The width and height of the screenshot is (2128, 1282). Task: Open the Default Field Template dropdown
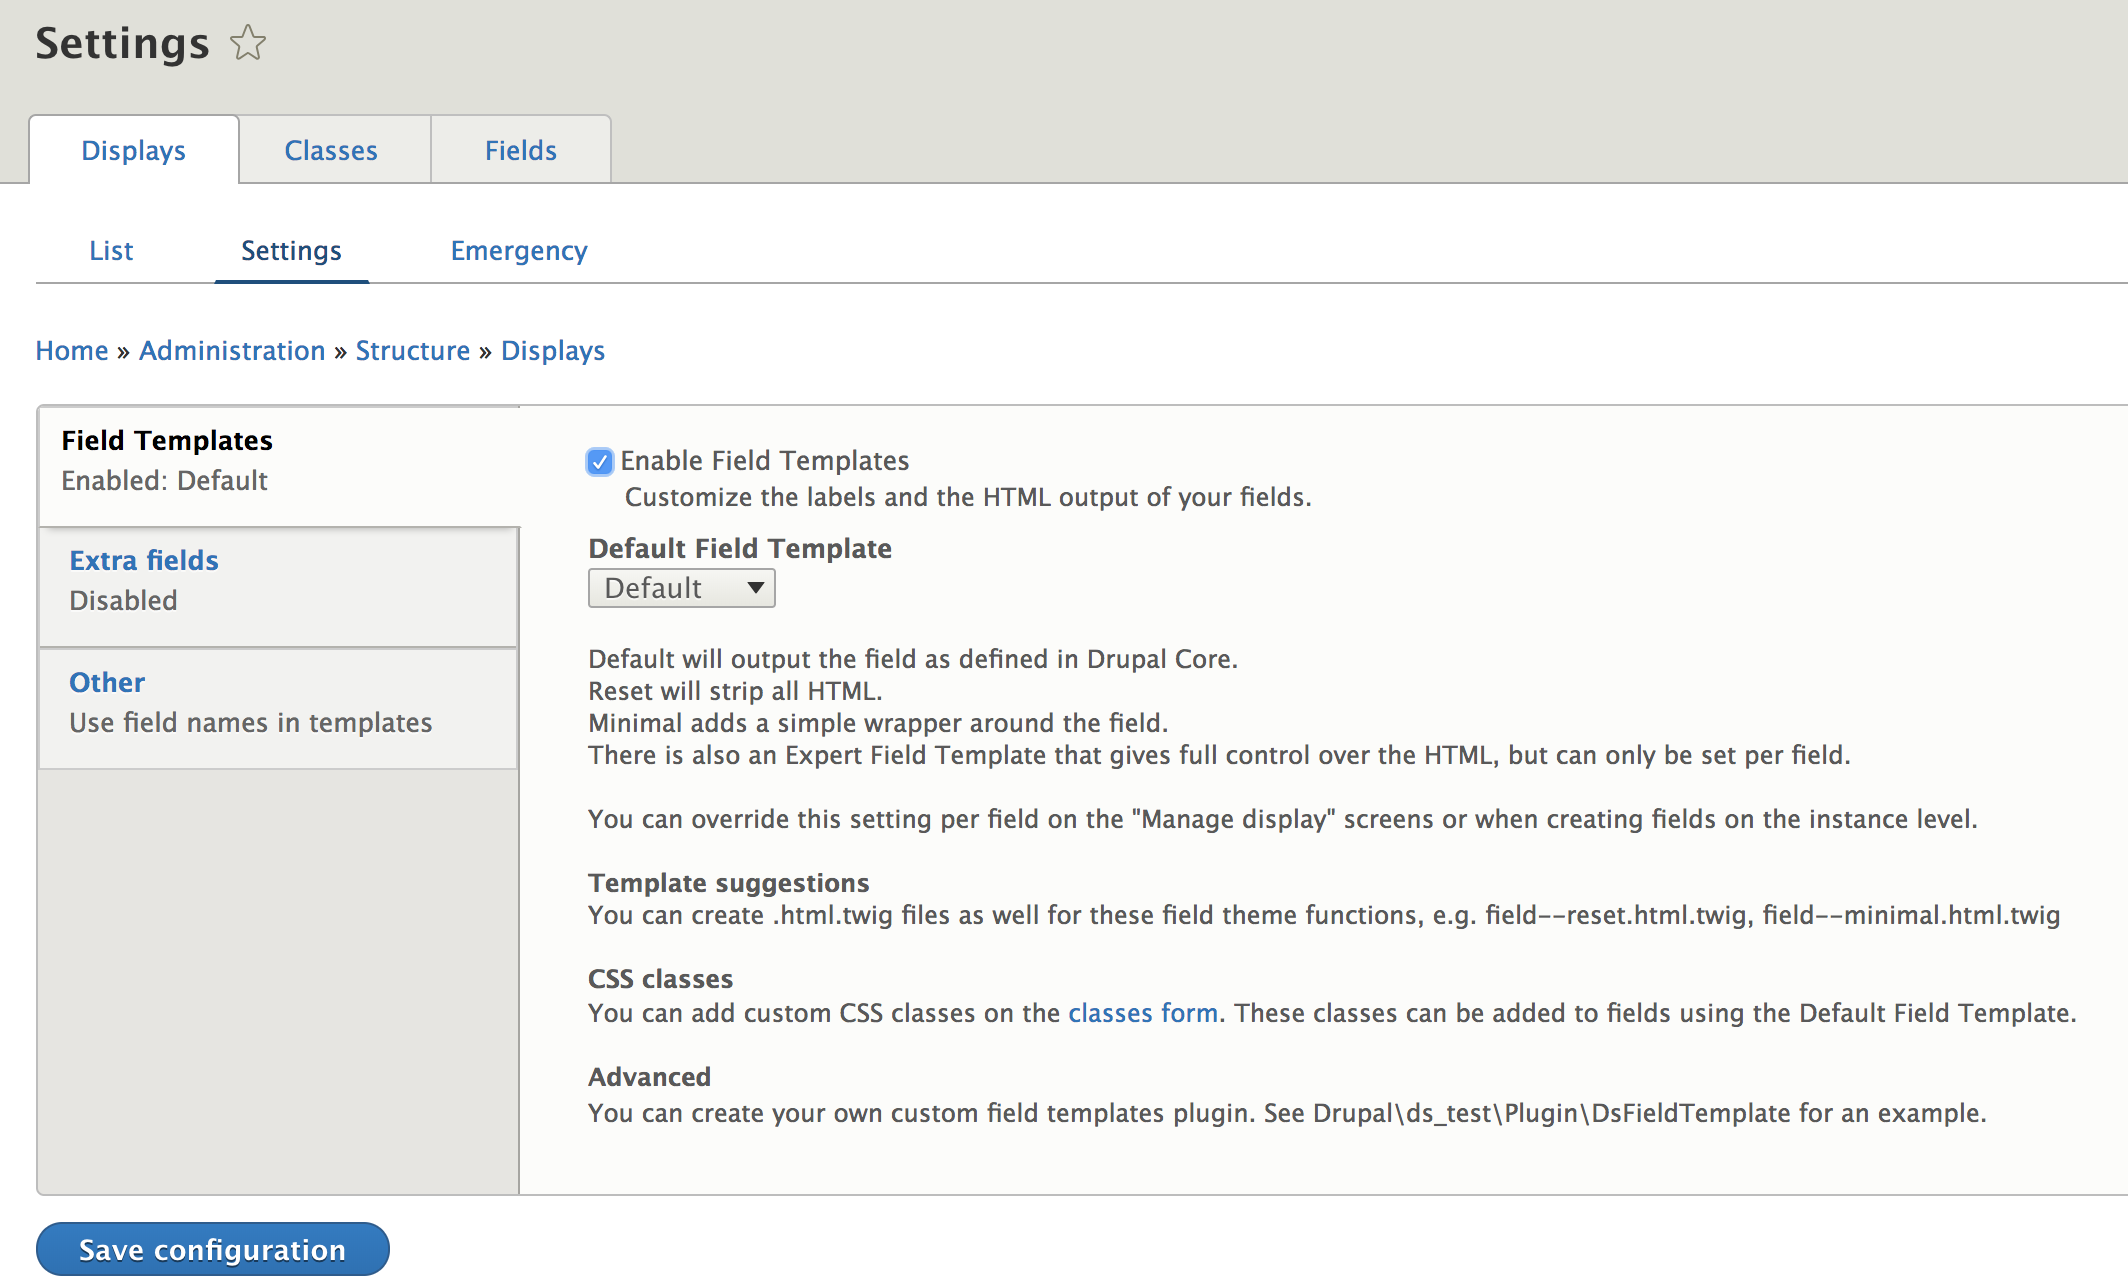[x=681, y=588]
